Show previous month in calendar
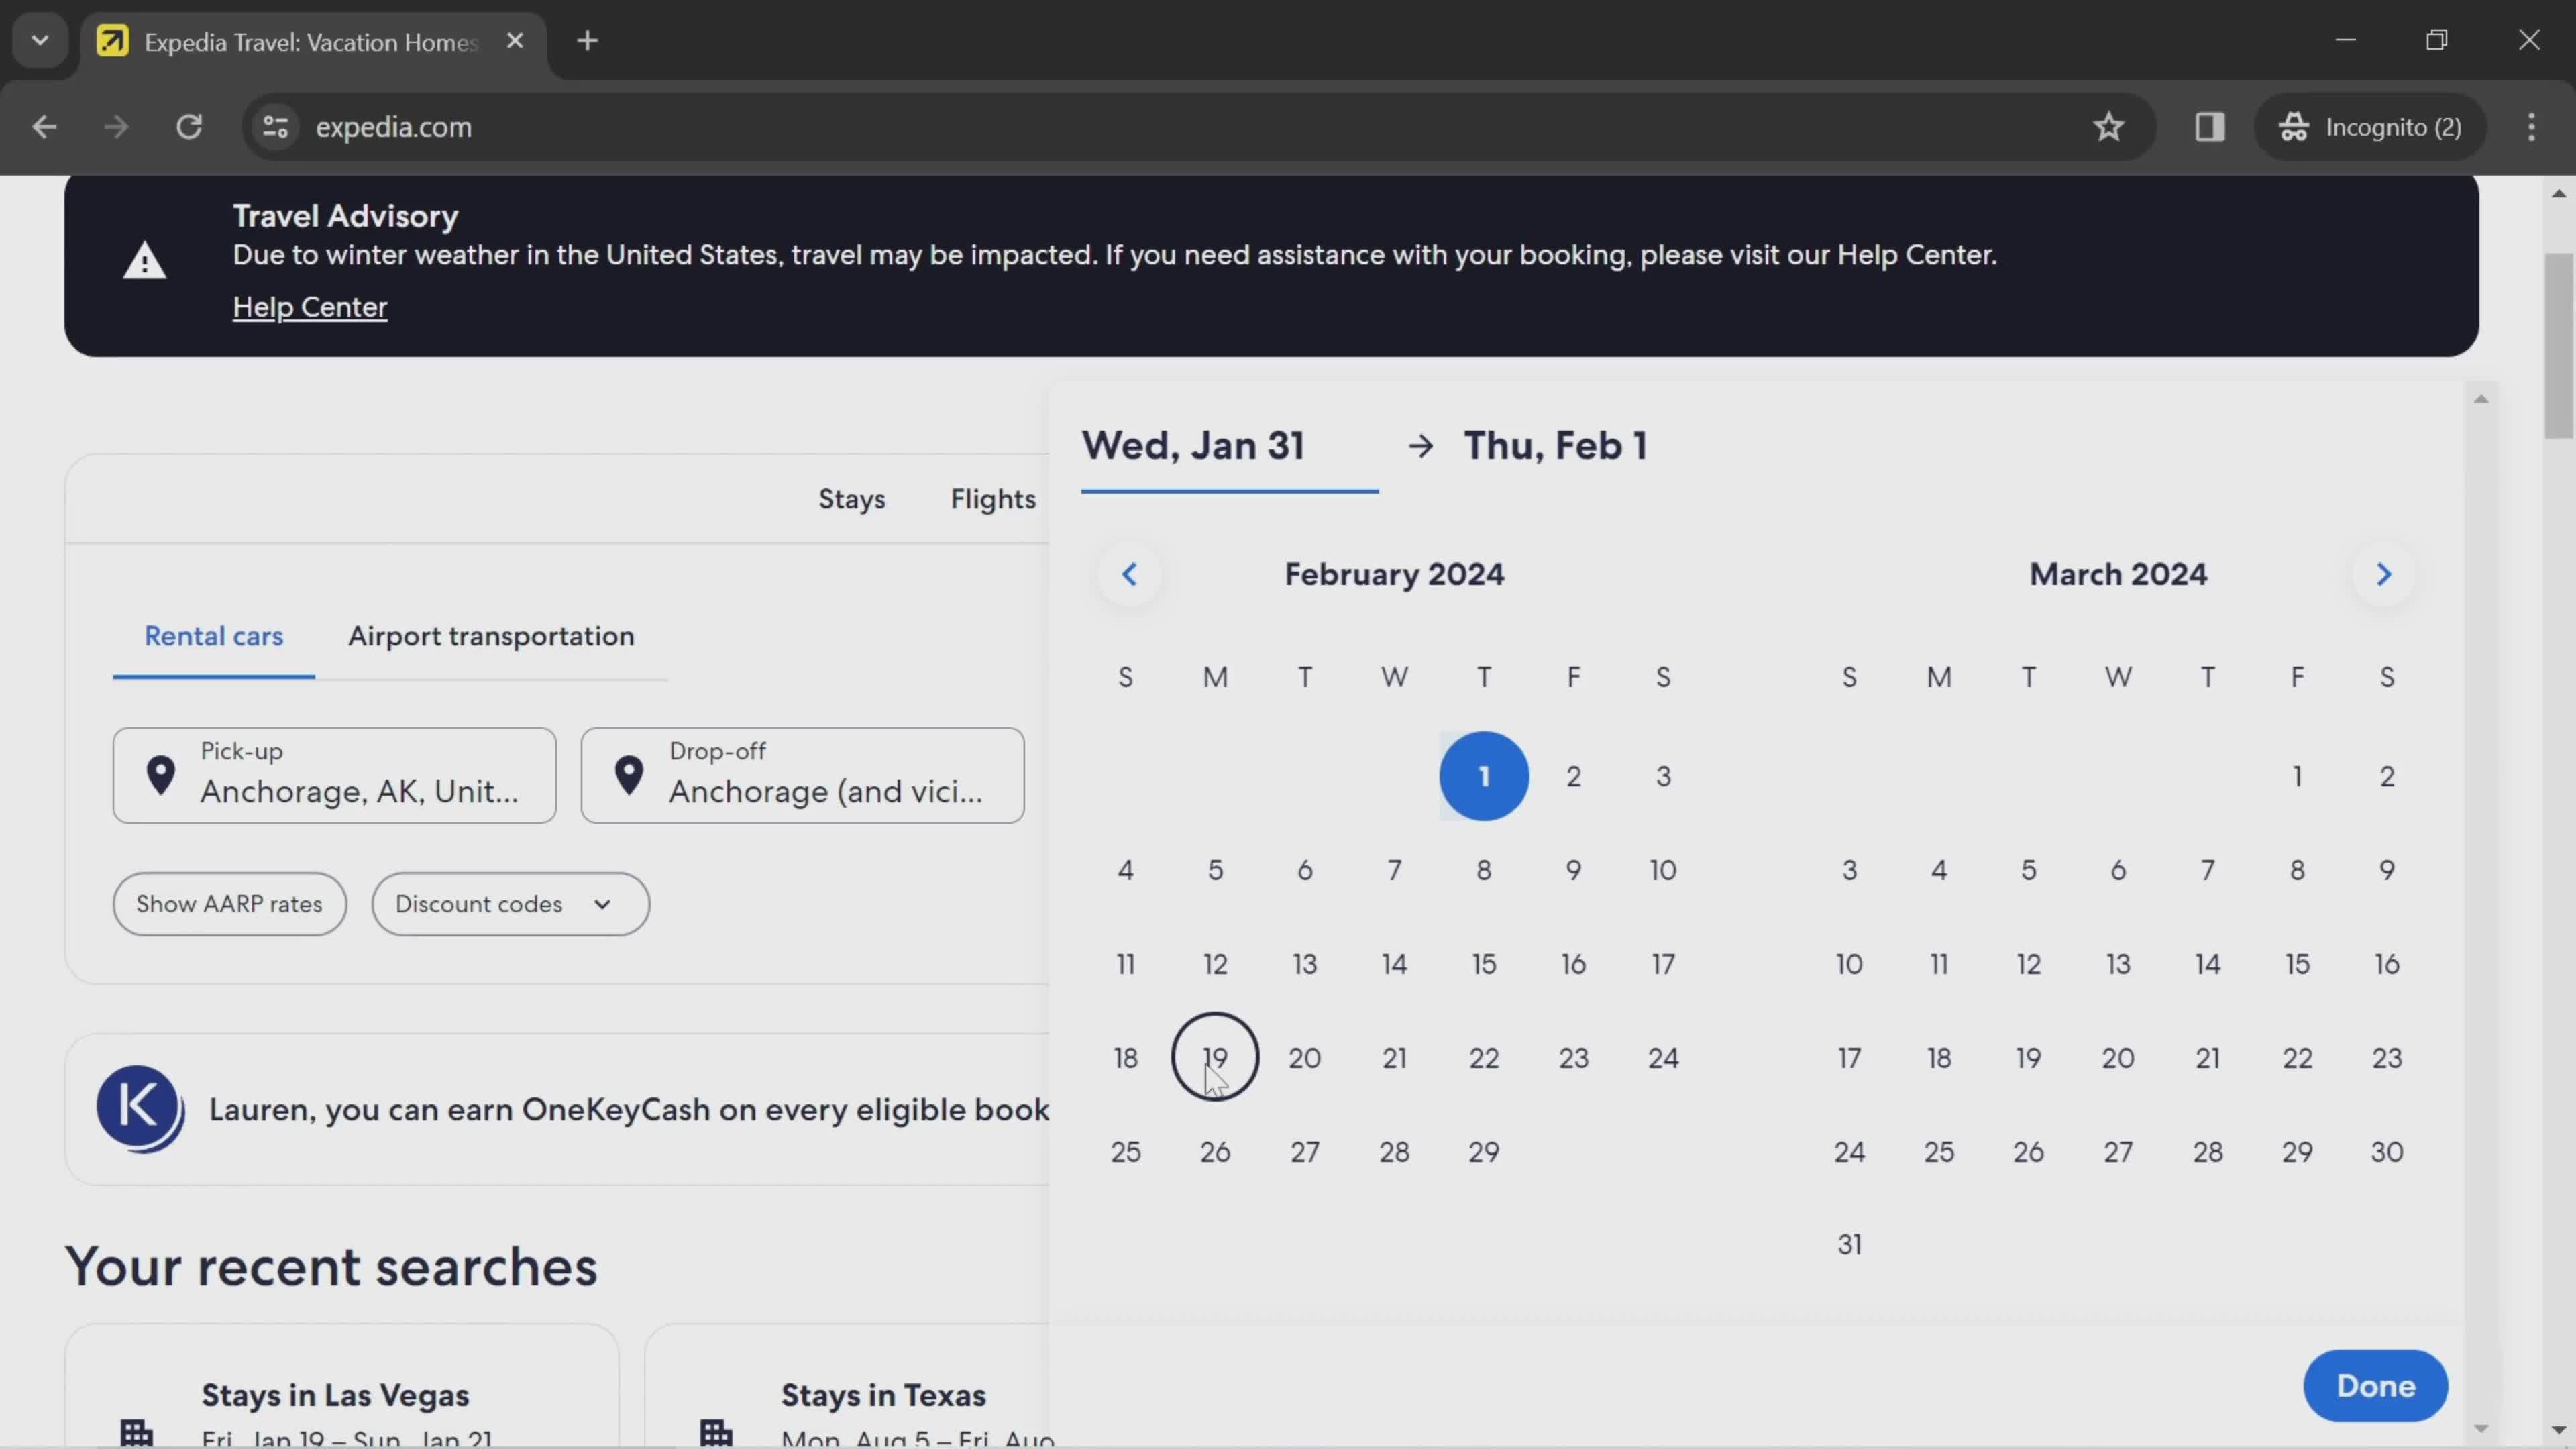The image size is (2576, 1449). [1129, 574]
